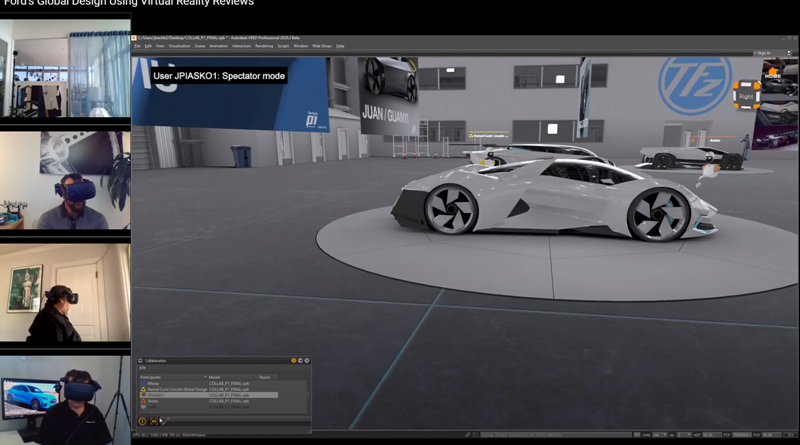800x445 pixels.
Task: Select participant Amko in the list
Action: pyautogui.click(x=153, y=401)
